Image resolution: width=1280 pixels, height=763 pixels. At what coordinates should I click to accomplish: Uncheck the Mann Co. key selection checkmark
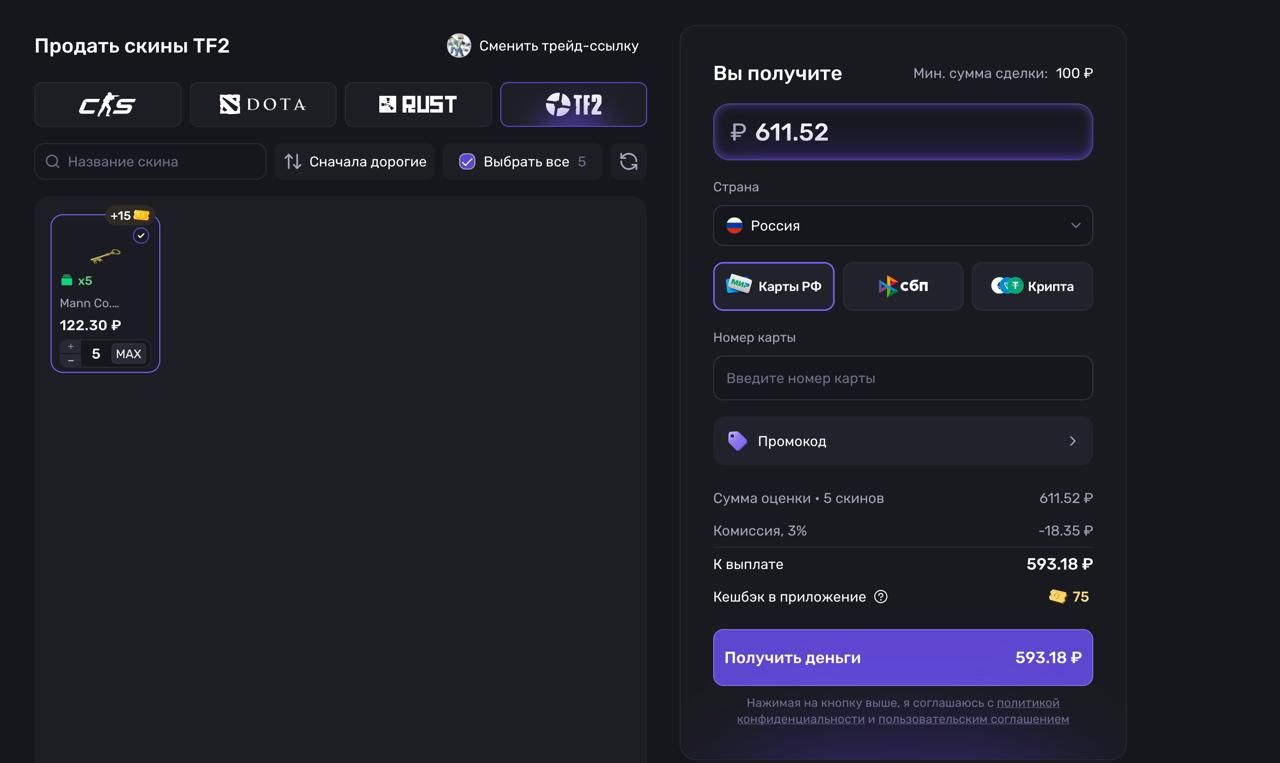pos(141,236)
